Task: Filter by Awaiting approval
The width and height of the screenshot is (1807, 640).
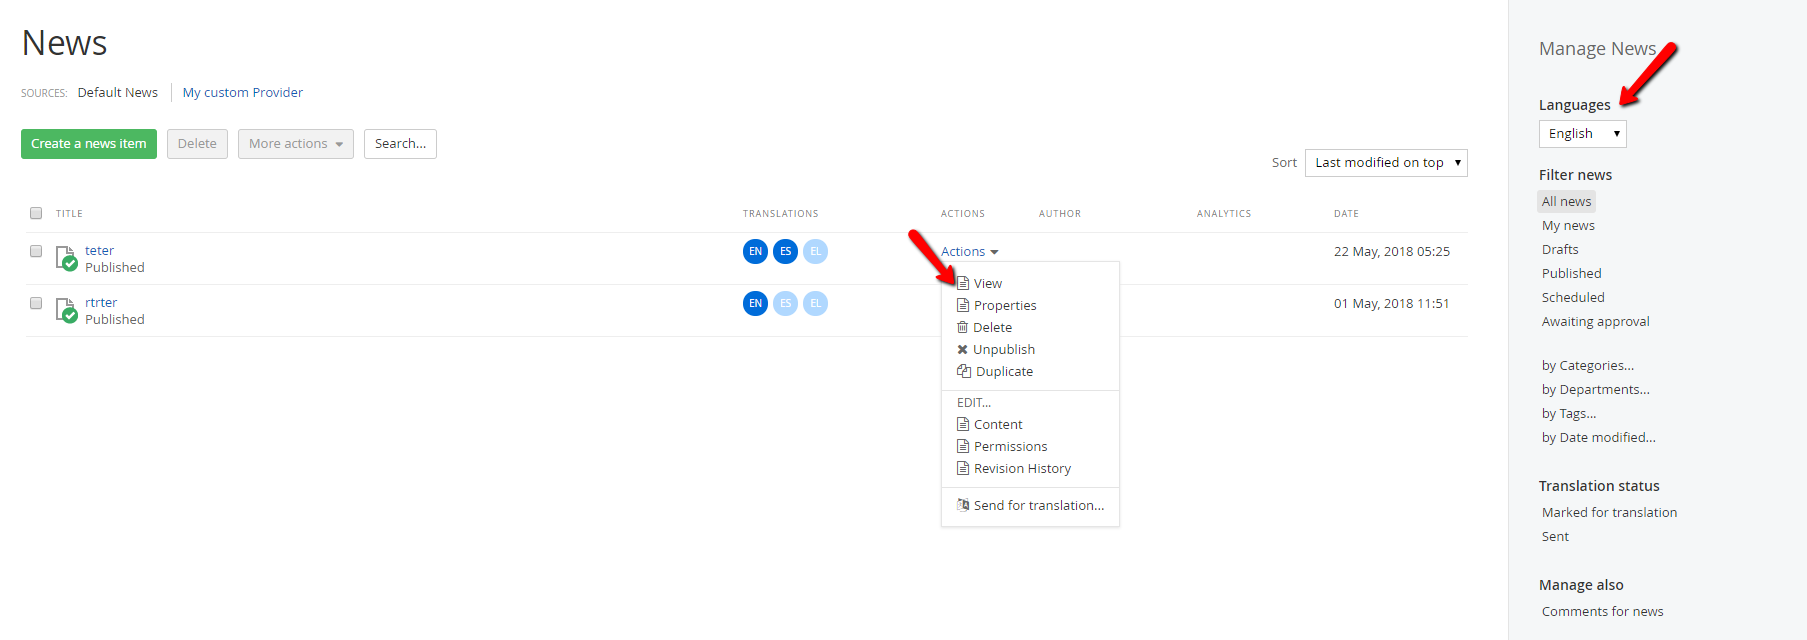Action: pyautogui.click(x=1596, y=321)
